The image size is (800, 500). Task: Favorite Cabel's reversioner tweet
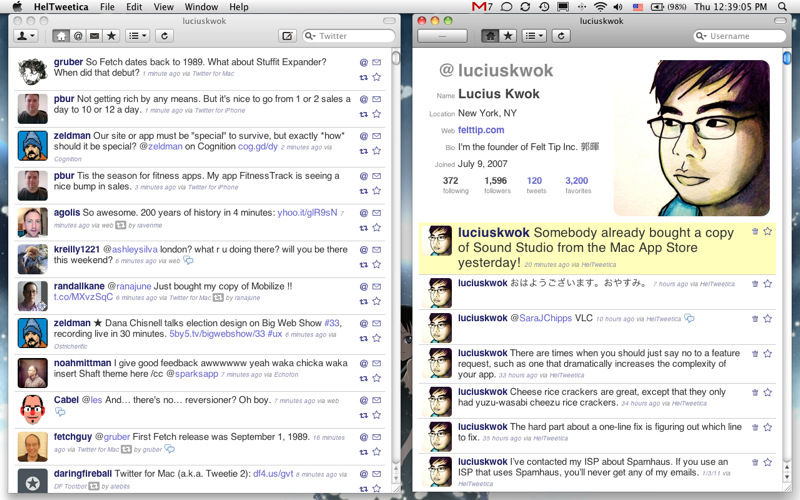pyautogui.click(x=377, y=415)
